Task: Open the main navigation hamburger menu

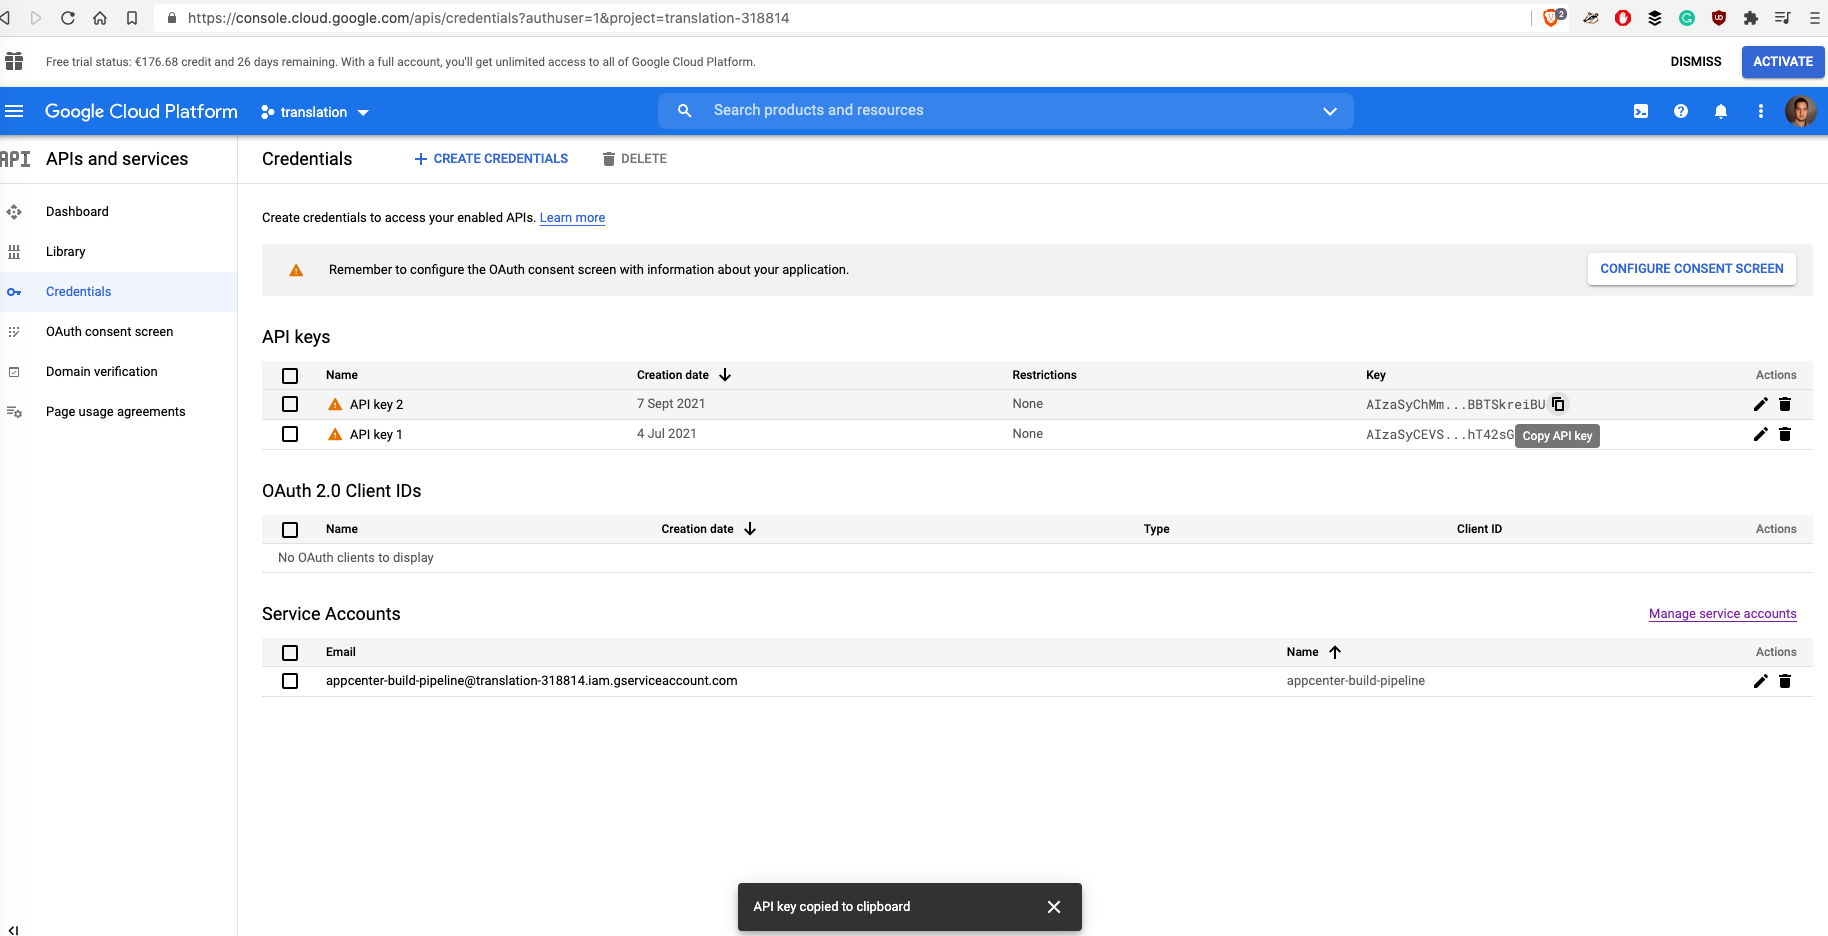Action: click(14, 111)
